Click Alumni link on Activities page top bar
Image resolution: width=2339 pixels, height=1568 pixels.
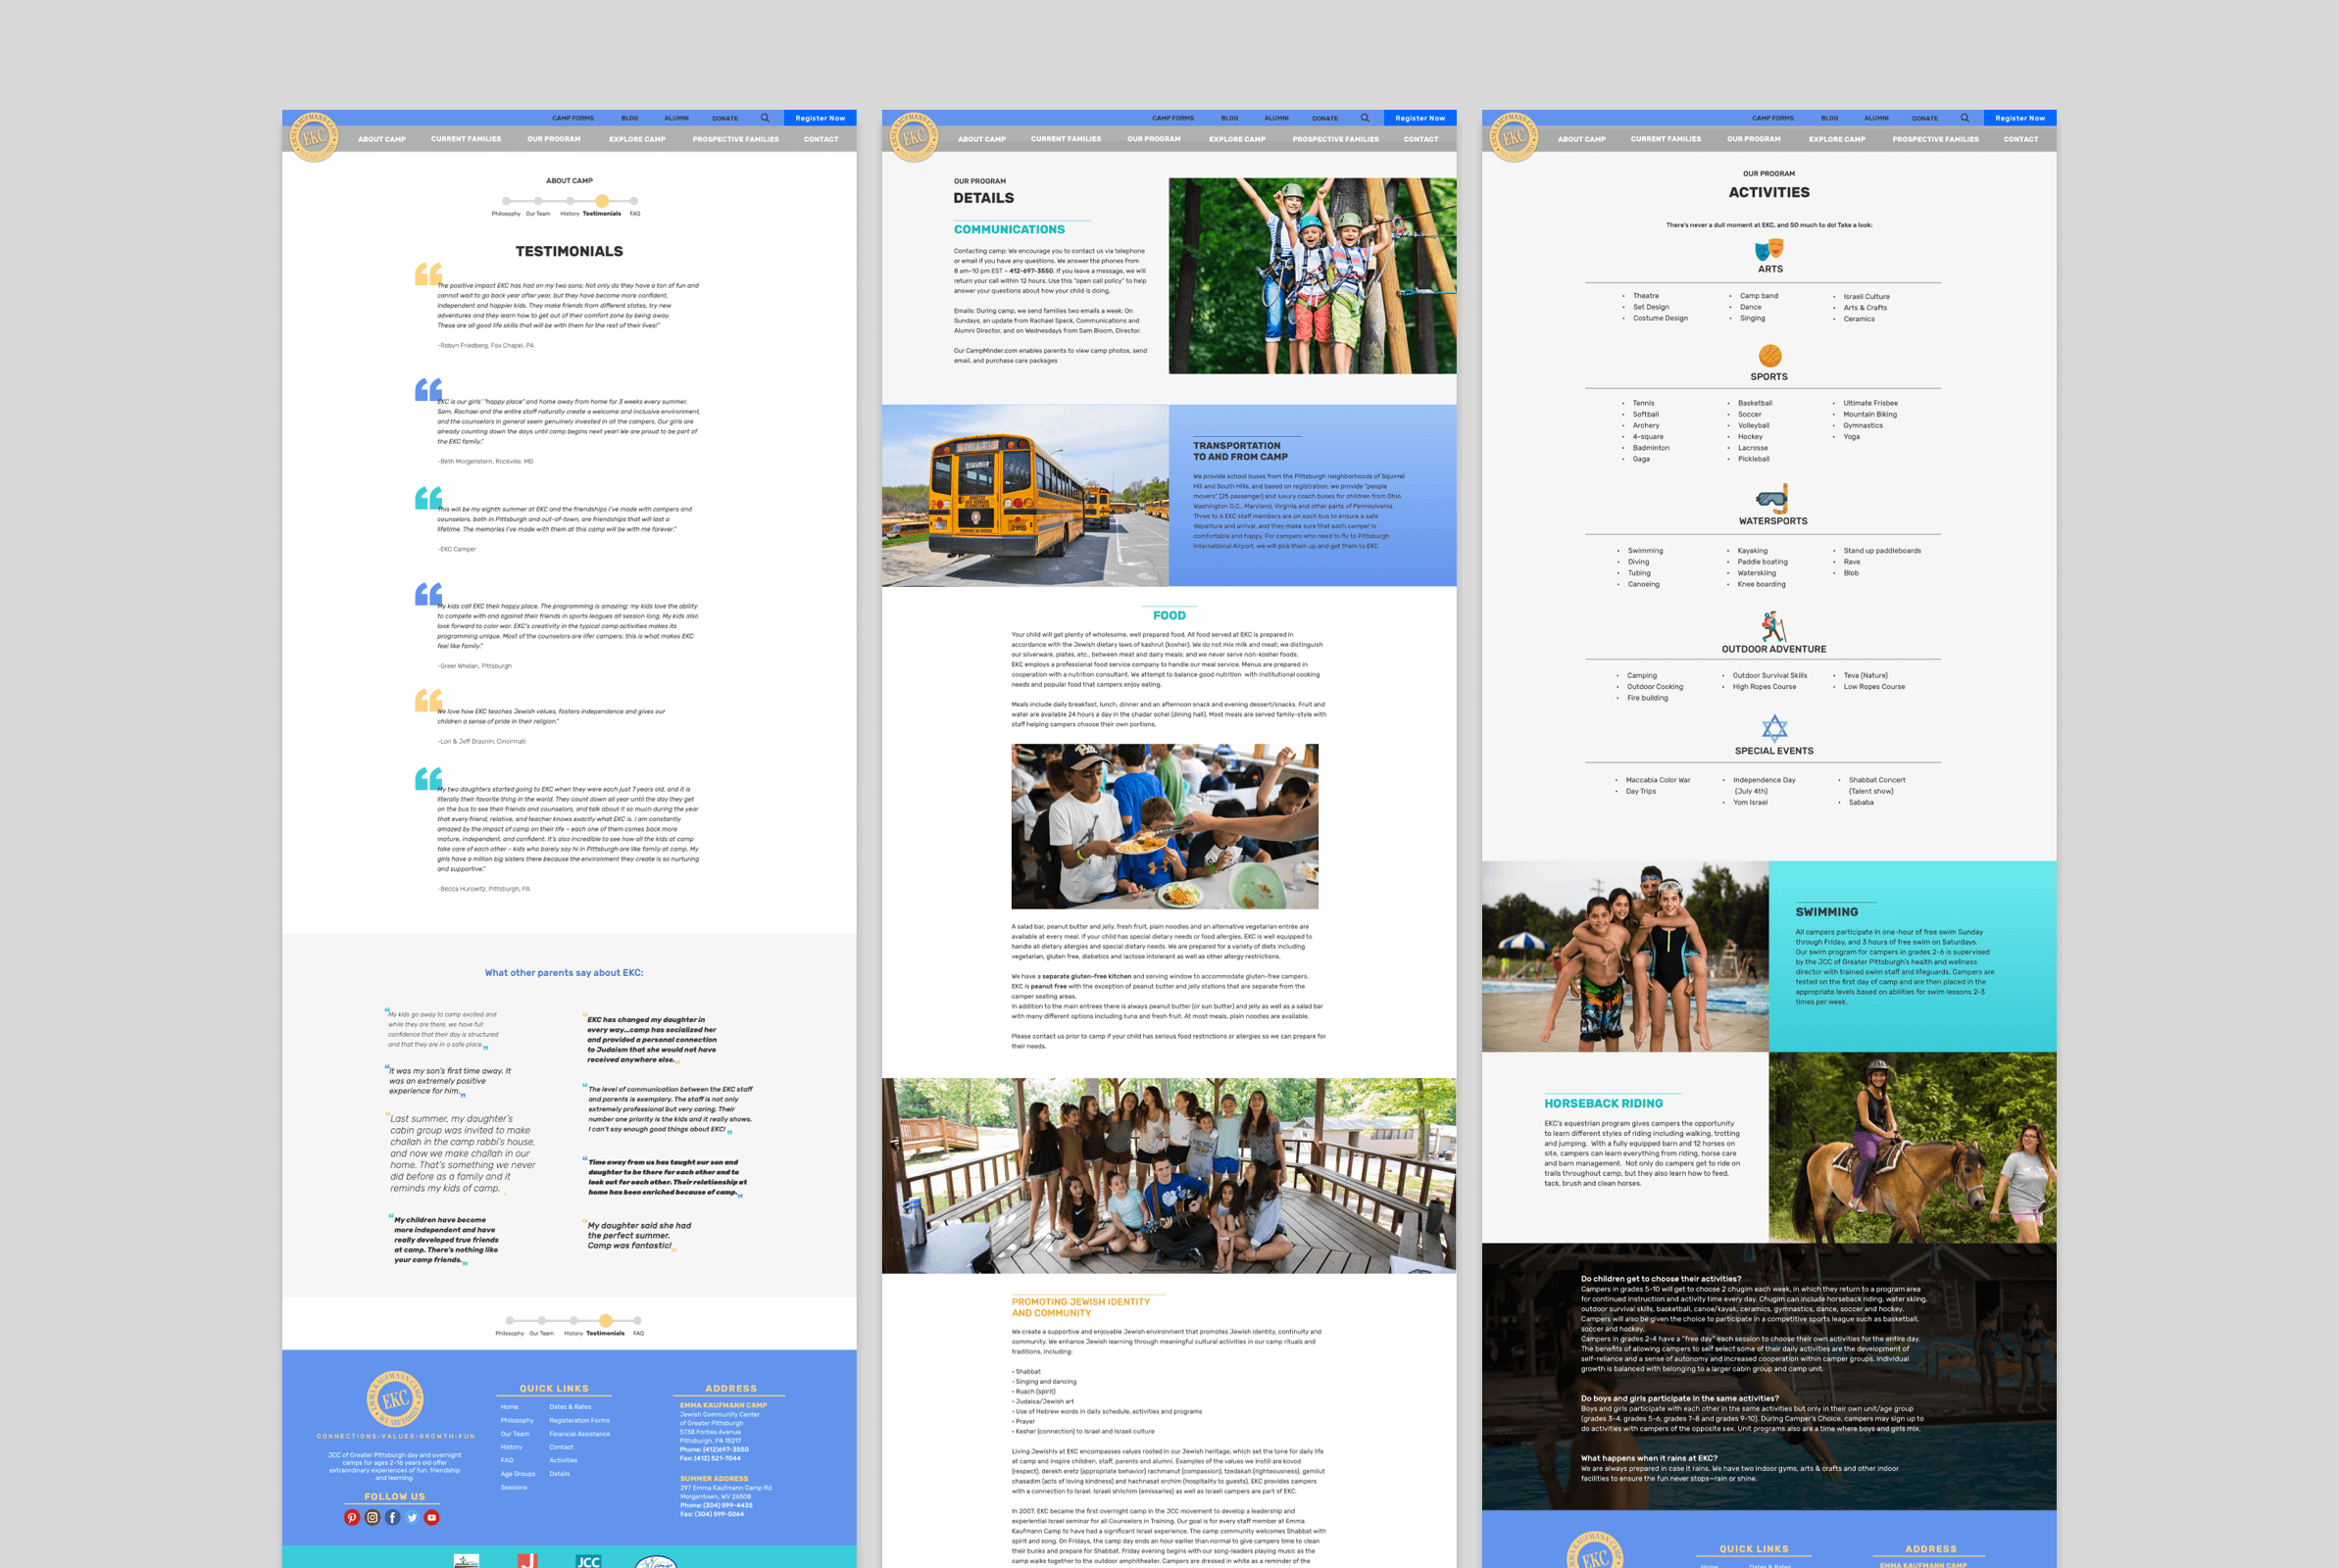pos(1876,118)
